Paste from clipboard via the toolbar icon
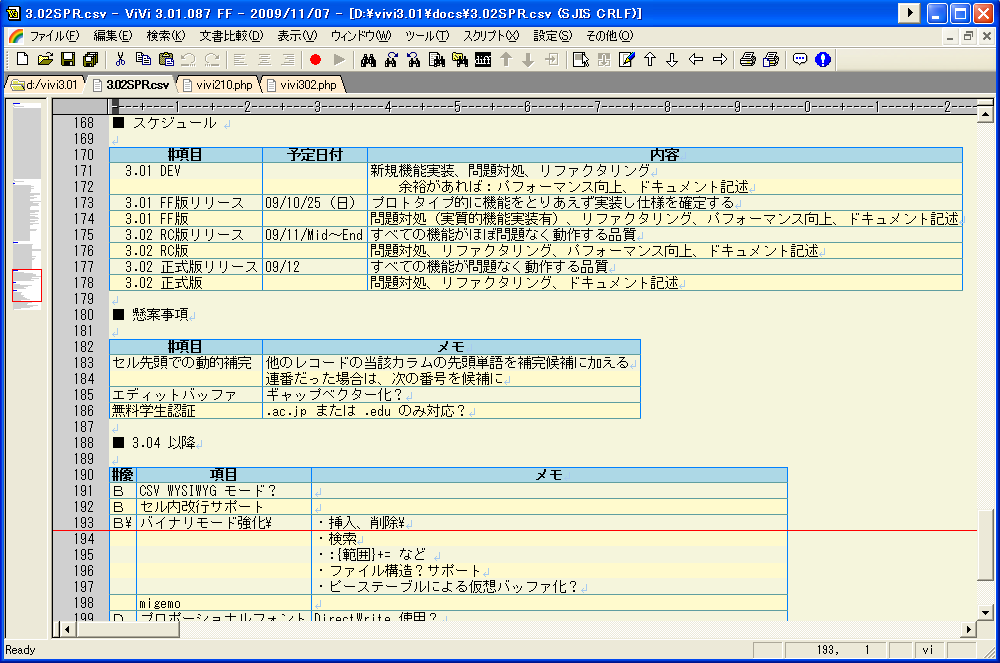1000x663 pixels. 166,59
